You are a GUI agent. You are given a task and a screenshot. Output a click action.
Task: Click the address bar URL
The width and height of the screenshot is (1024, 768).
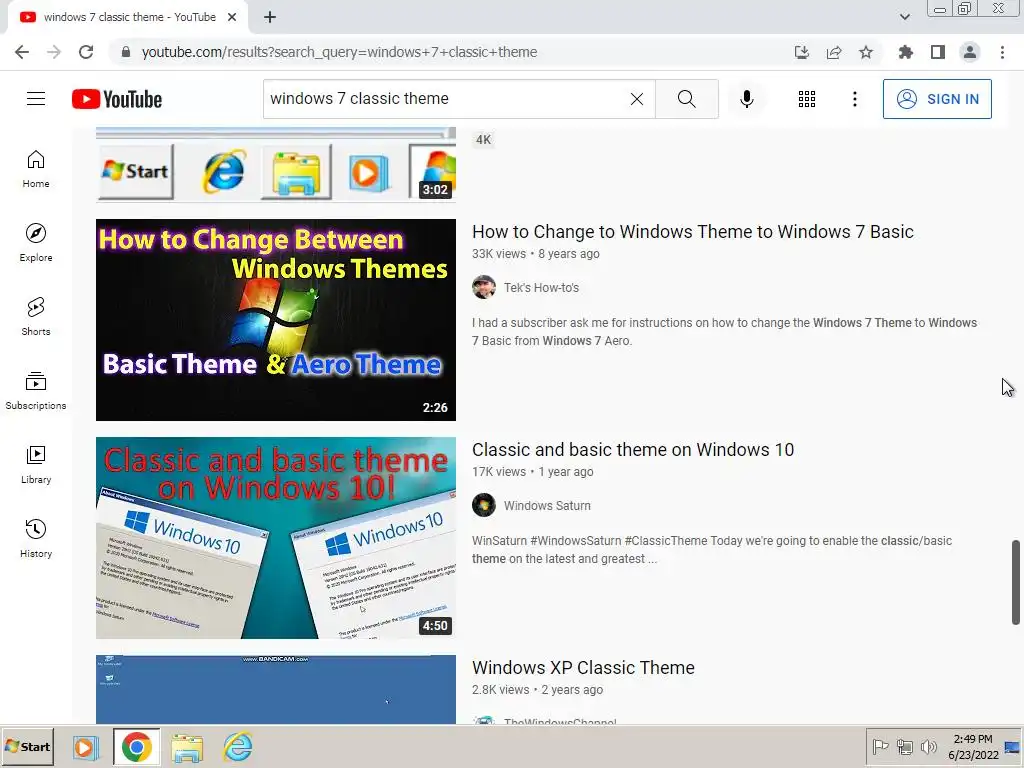[339, 52]
